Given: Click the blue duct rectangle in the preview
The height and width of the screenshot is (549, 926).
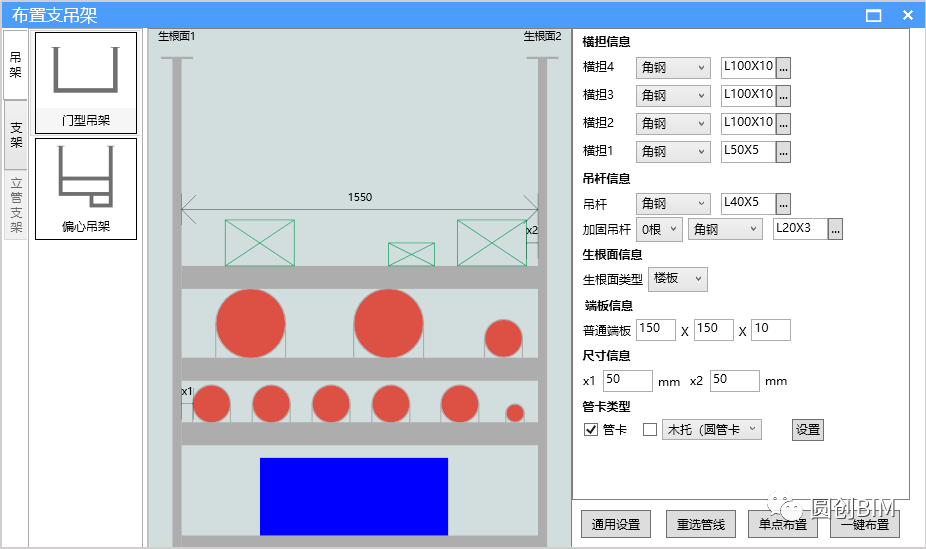Looking at the screenshot, I should (354, 496).
